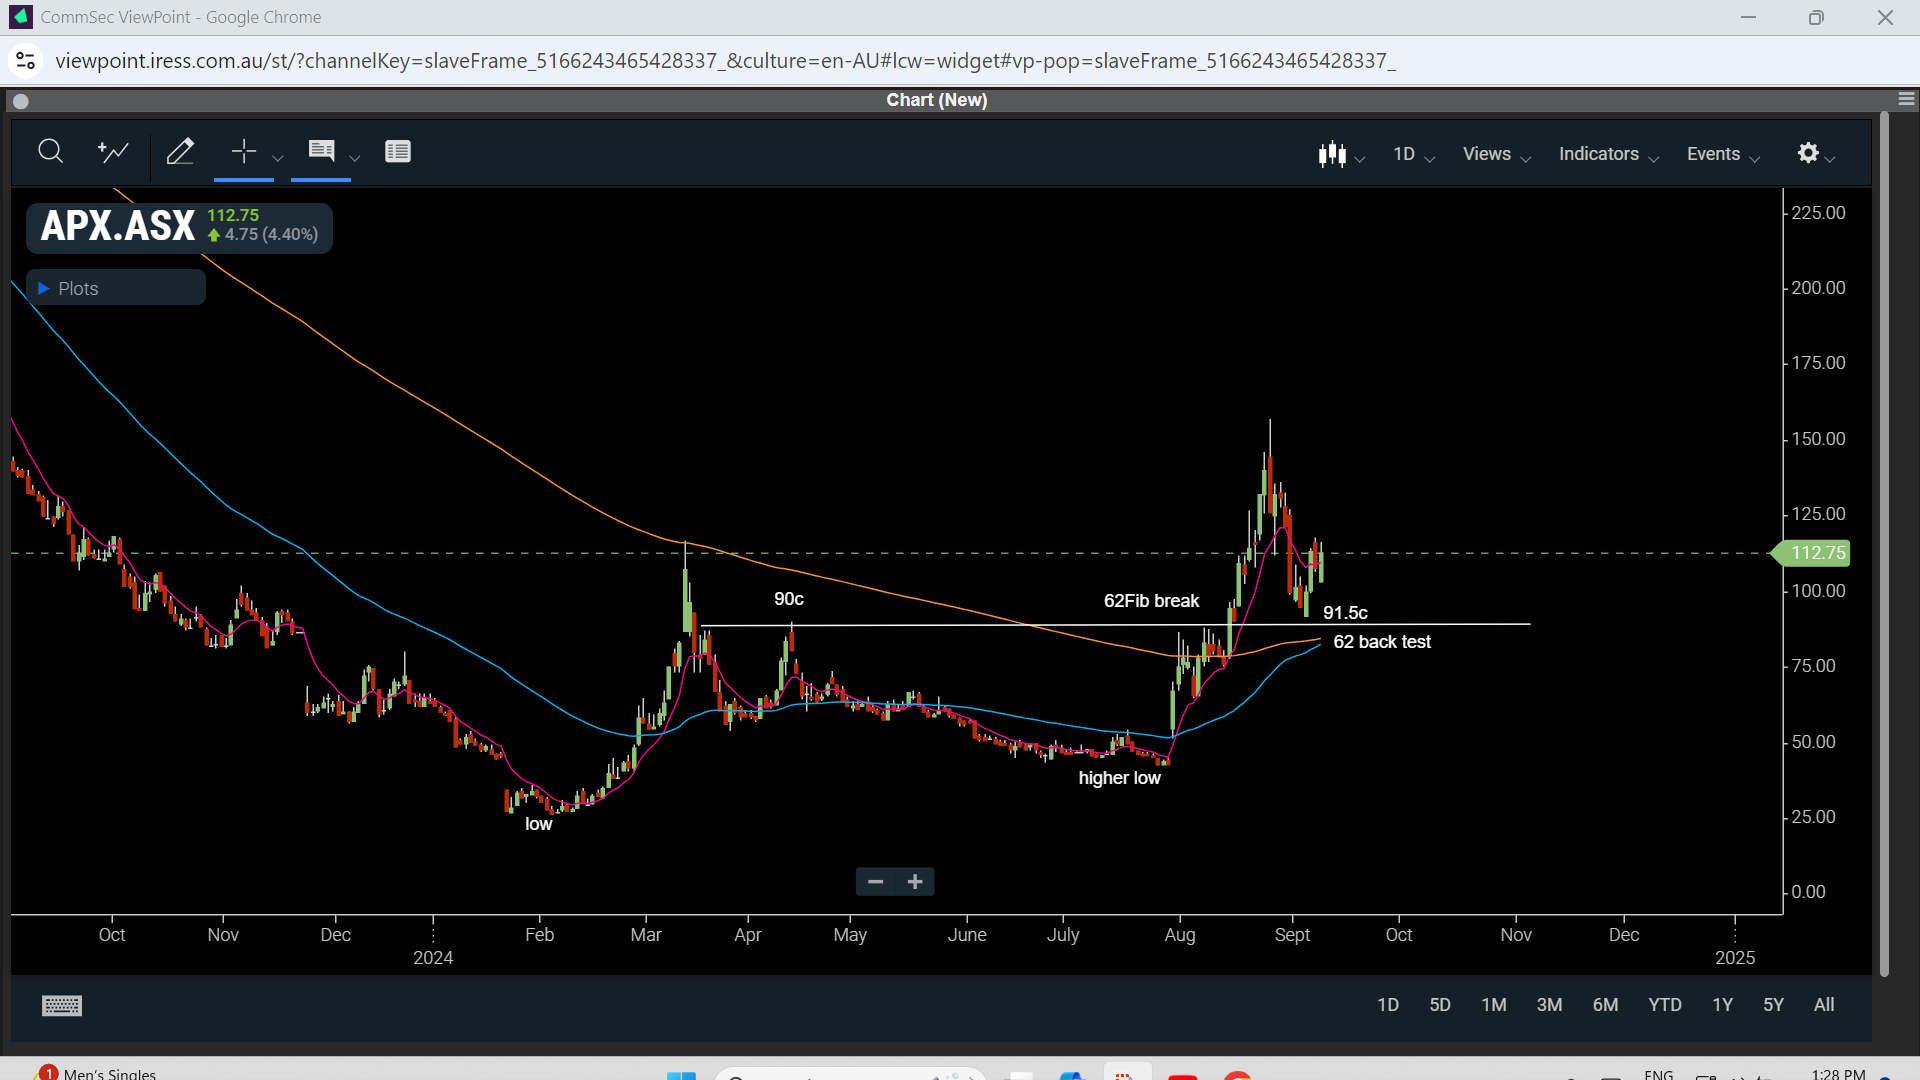Open the widget hamburger menu
Image resolution: width=1920 pixels, height=1080 pixels.
coord(1906,99)
